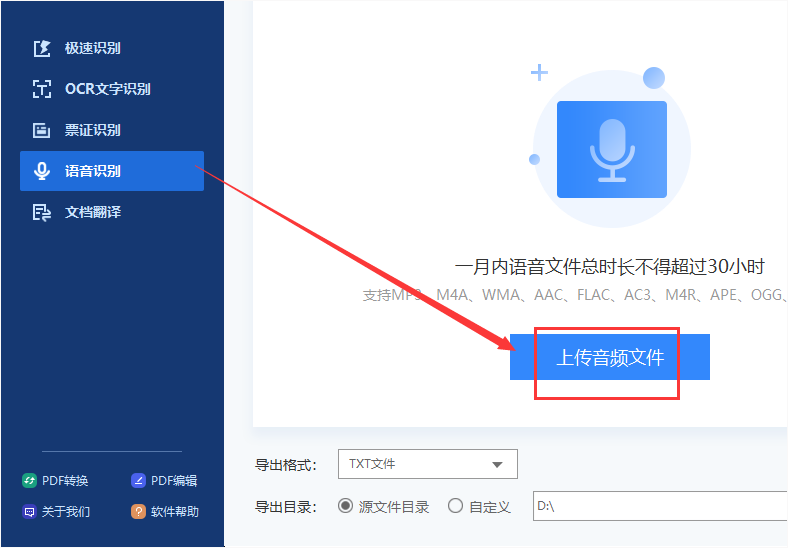Click the orange 软件帮助 question icon

point(138,512)
